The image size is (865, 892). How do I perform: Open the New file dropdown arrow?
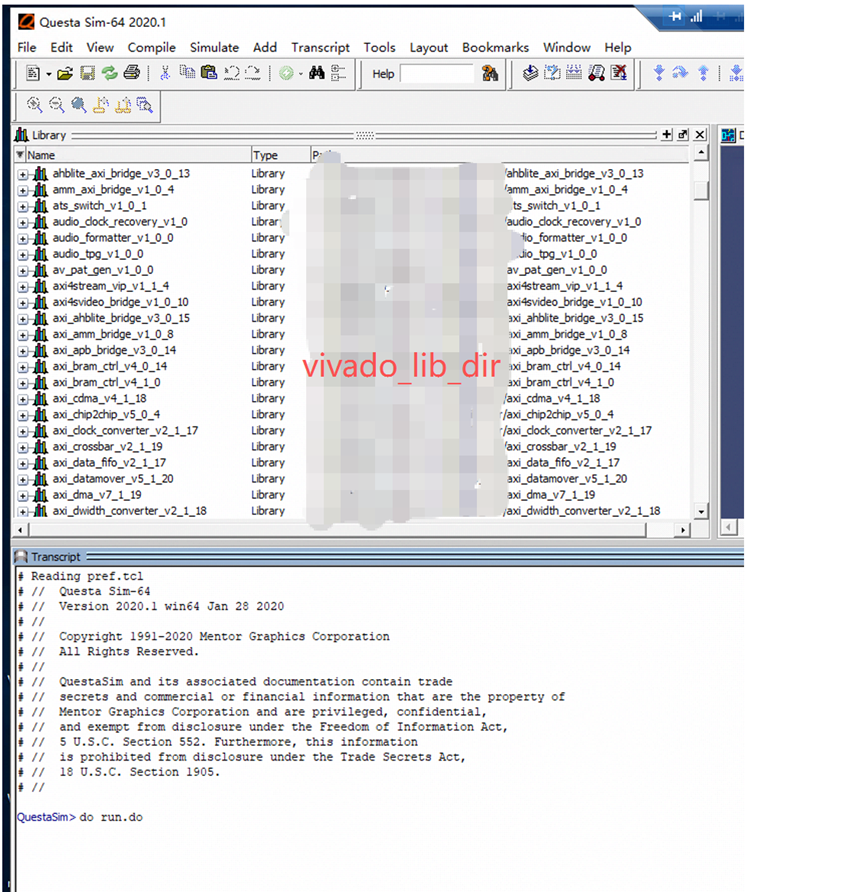coord(49,74)
